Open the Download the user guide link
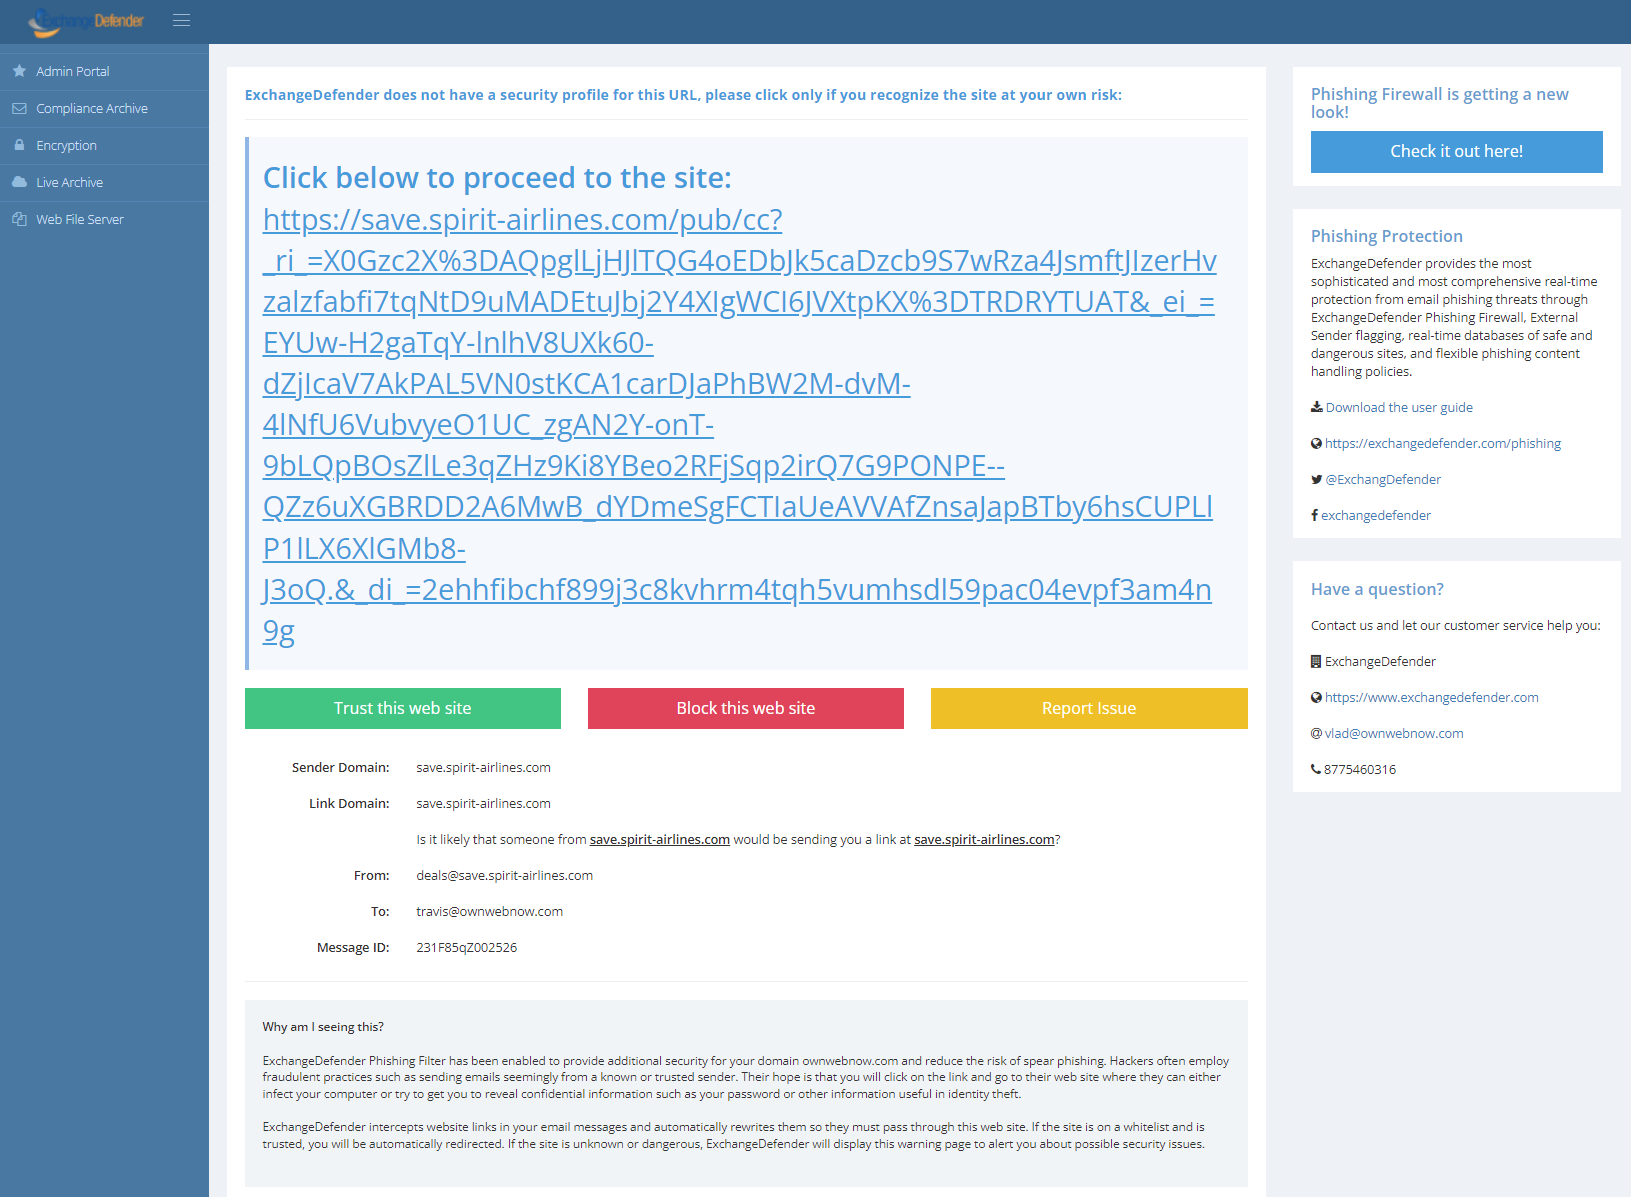Screen dimensions: 1631x1197 tap(1399, 407)
